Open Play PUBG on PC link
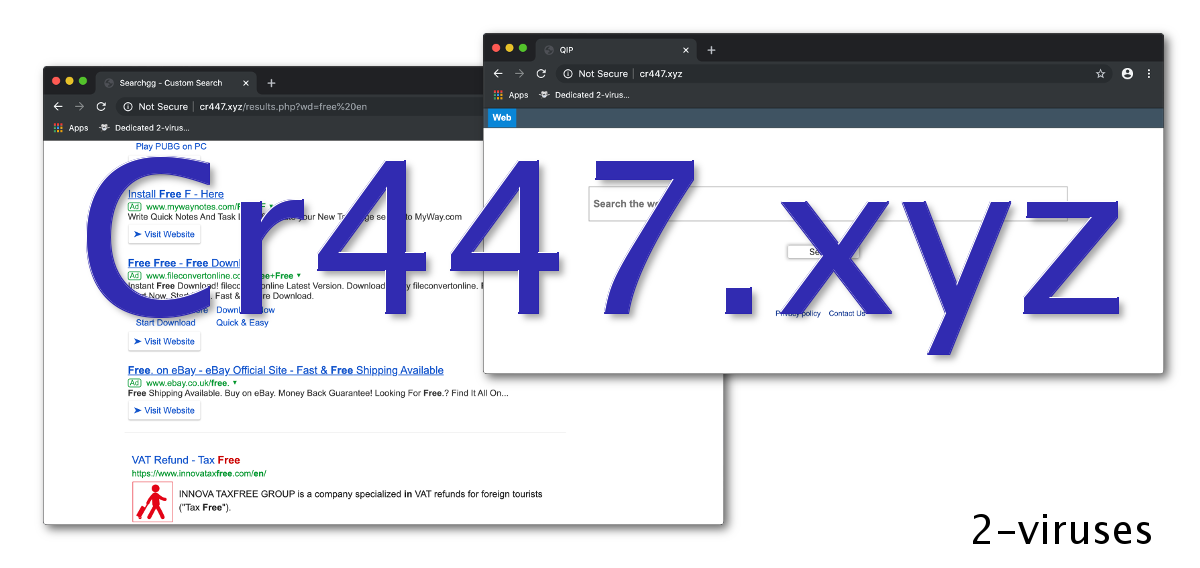 tap(171, 146)
